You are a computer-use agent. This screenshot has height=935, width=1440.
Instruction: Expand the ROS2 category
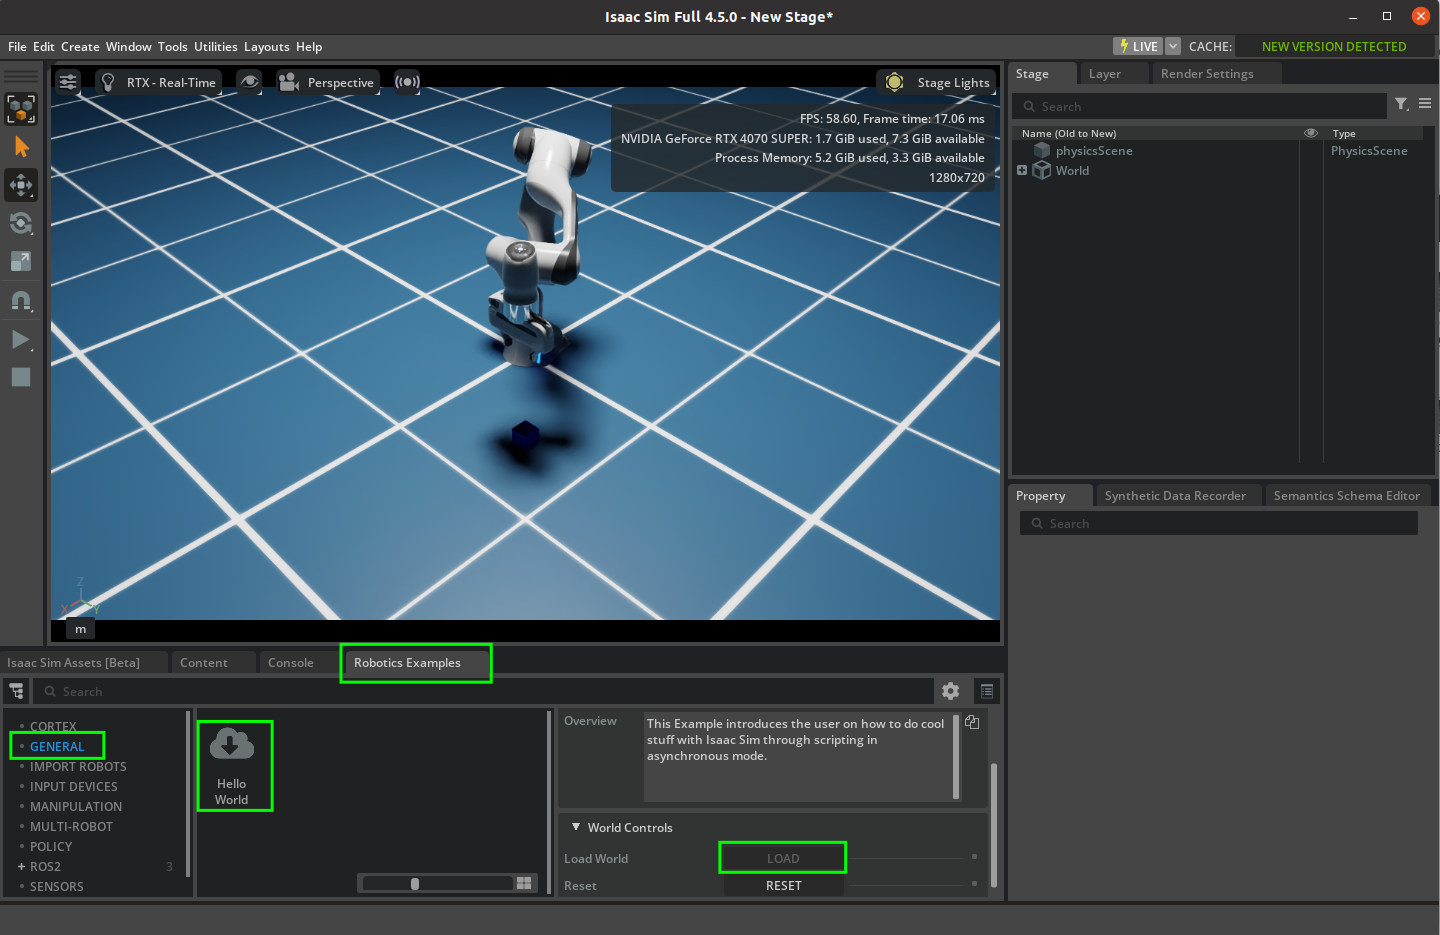(22, 866)
